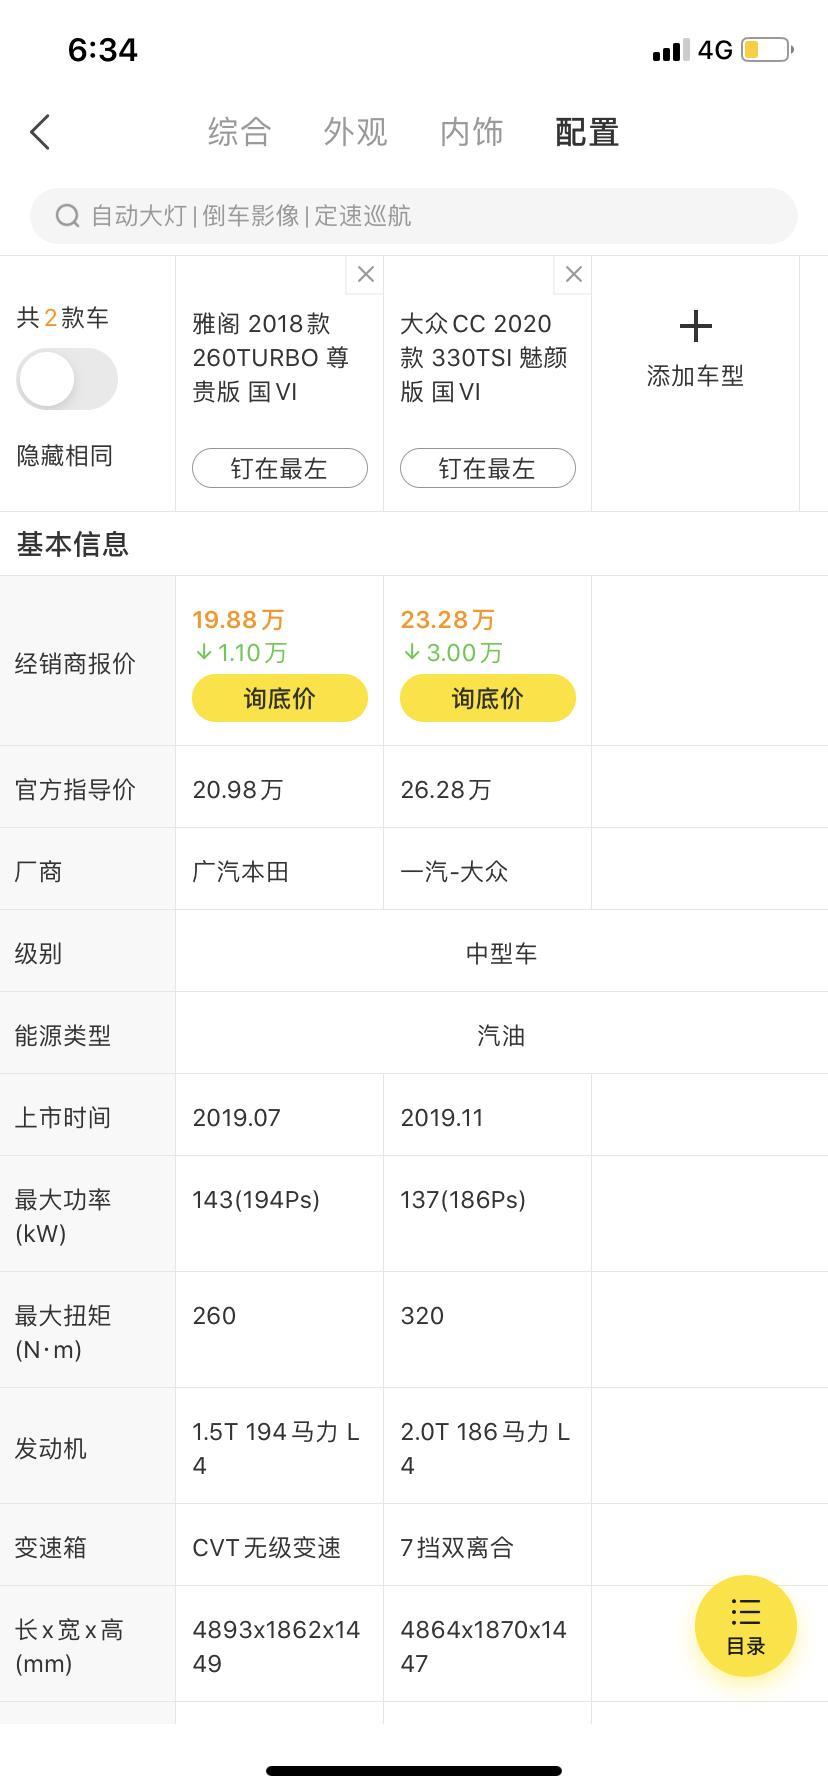This screenshot has width=828, height=1792.
Task: Remove the 大众CC 2020款 car column
Action: point(573,275)
